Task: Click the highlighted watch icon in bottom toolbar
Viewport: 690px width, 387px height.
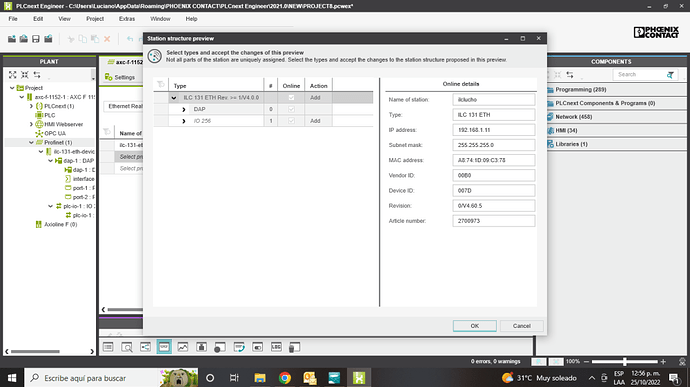Action: click(164, 347)
